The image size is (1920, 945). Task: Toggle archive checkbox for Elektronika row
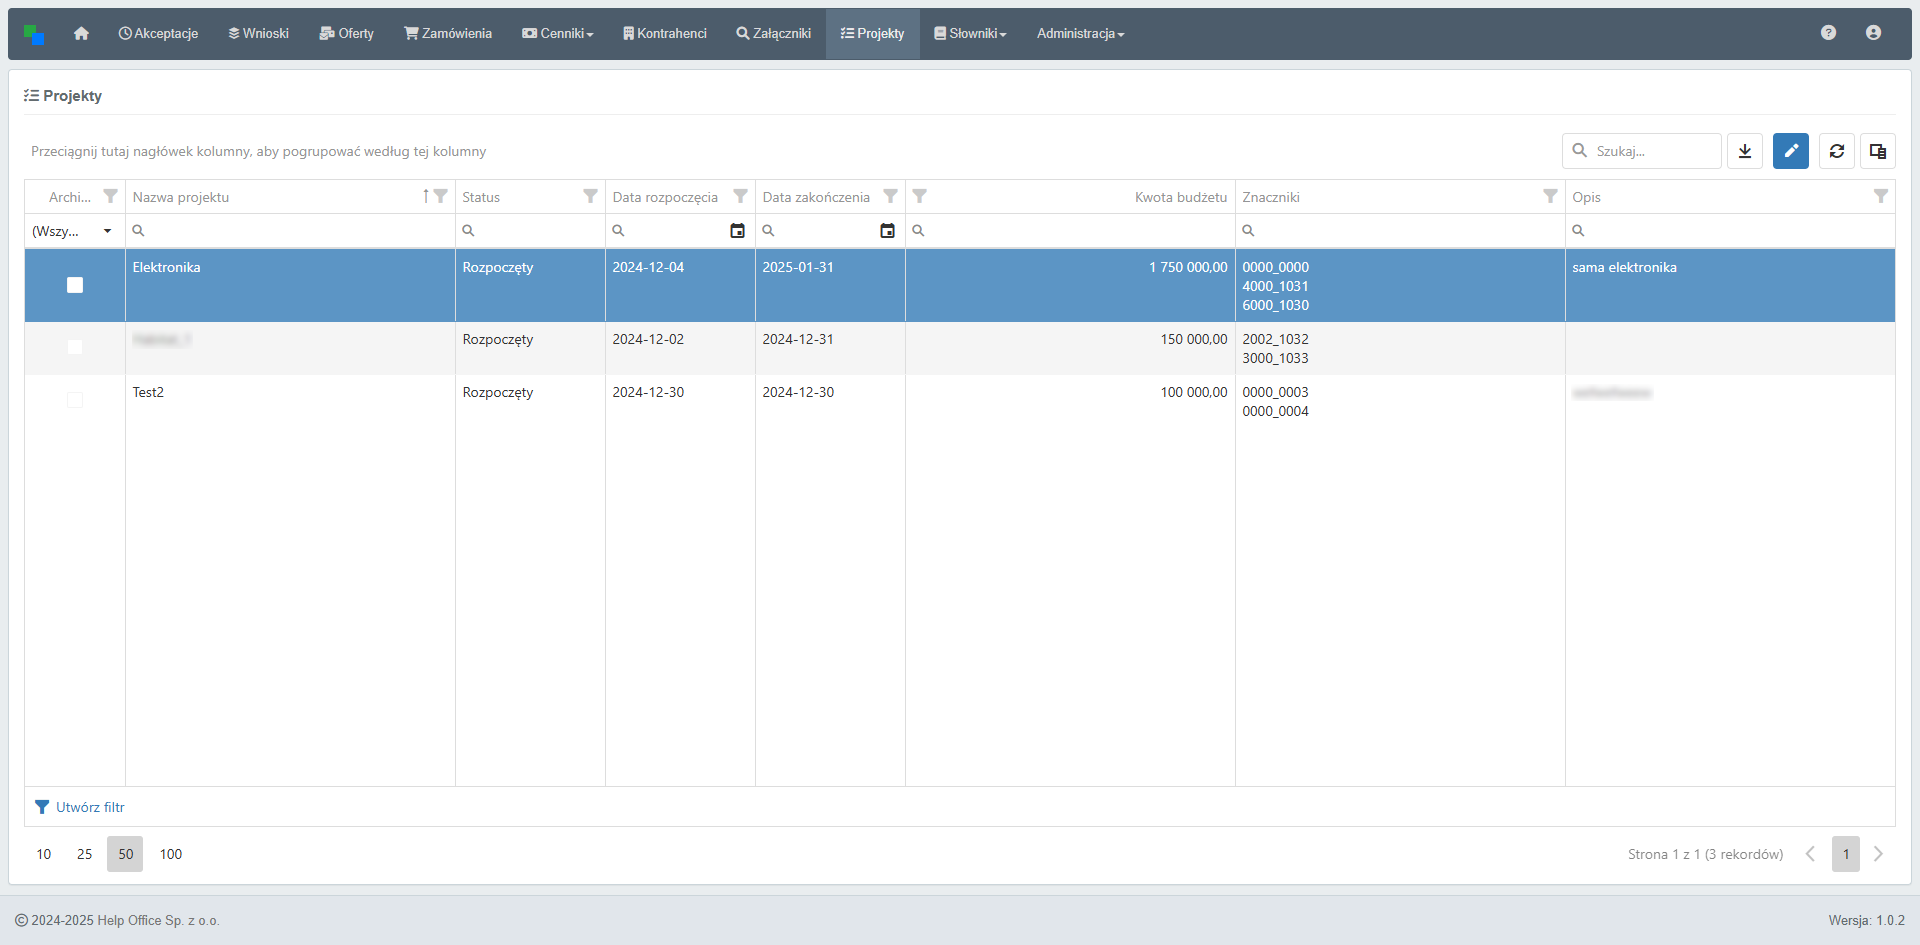click(75, 285)
